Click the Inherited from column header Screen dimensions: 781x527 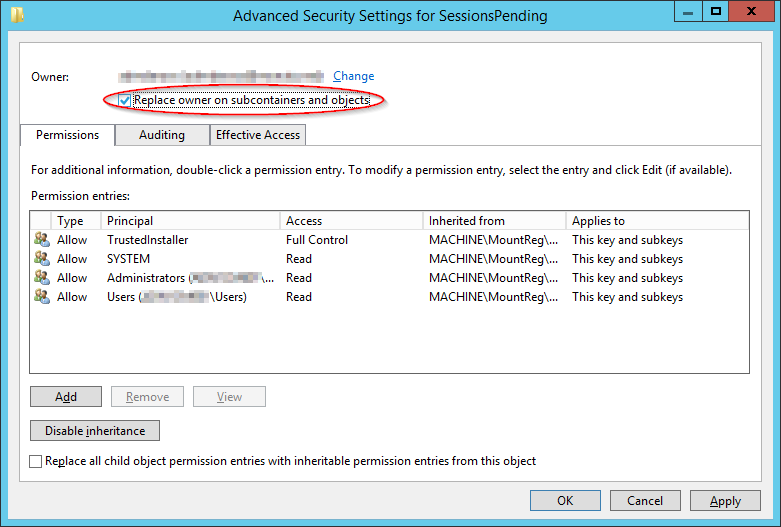click(x=495, y=221)
